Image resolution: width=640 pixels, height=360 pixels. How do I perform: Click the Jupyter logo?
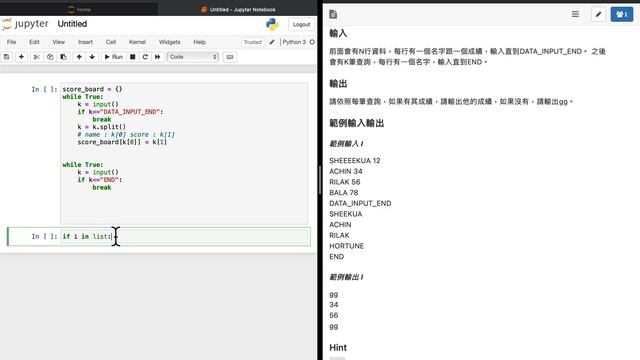pos(25,24)
